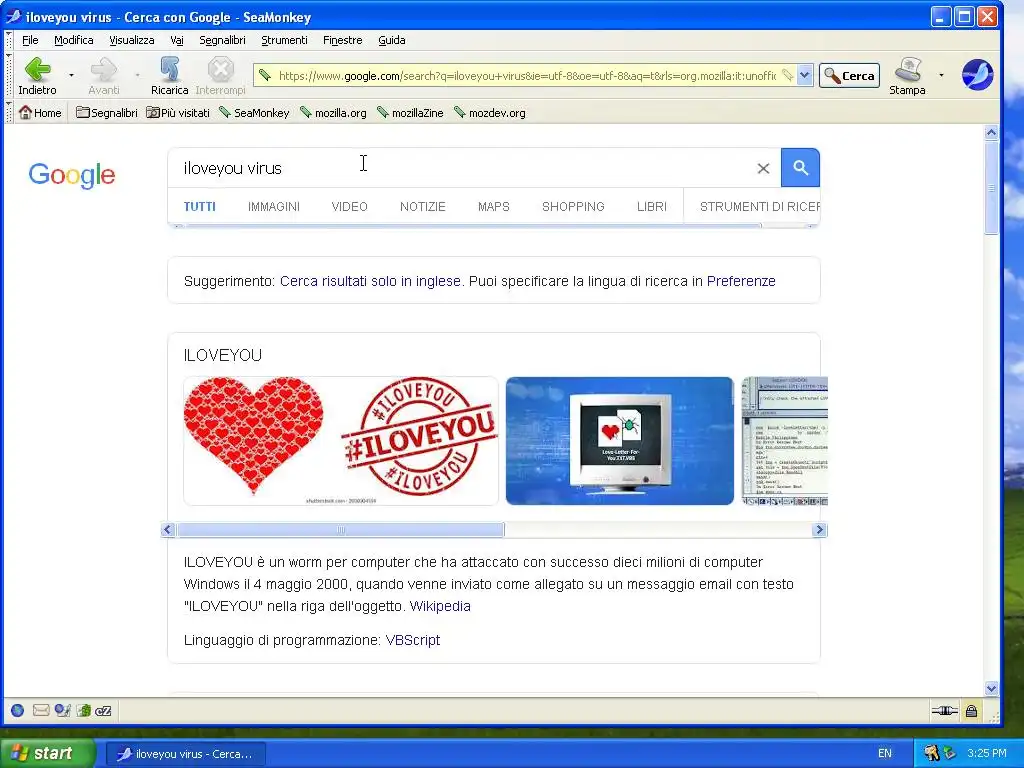Click image carousel left scroll arrow
This screenshot has width=1024, height=768.
click(168, 530)
